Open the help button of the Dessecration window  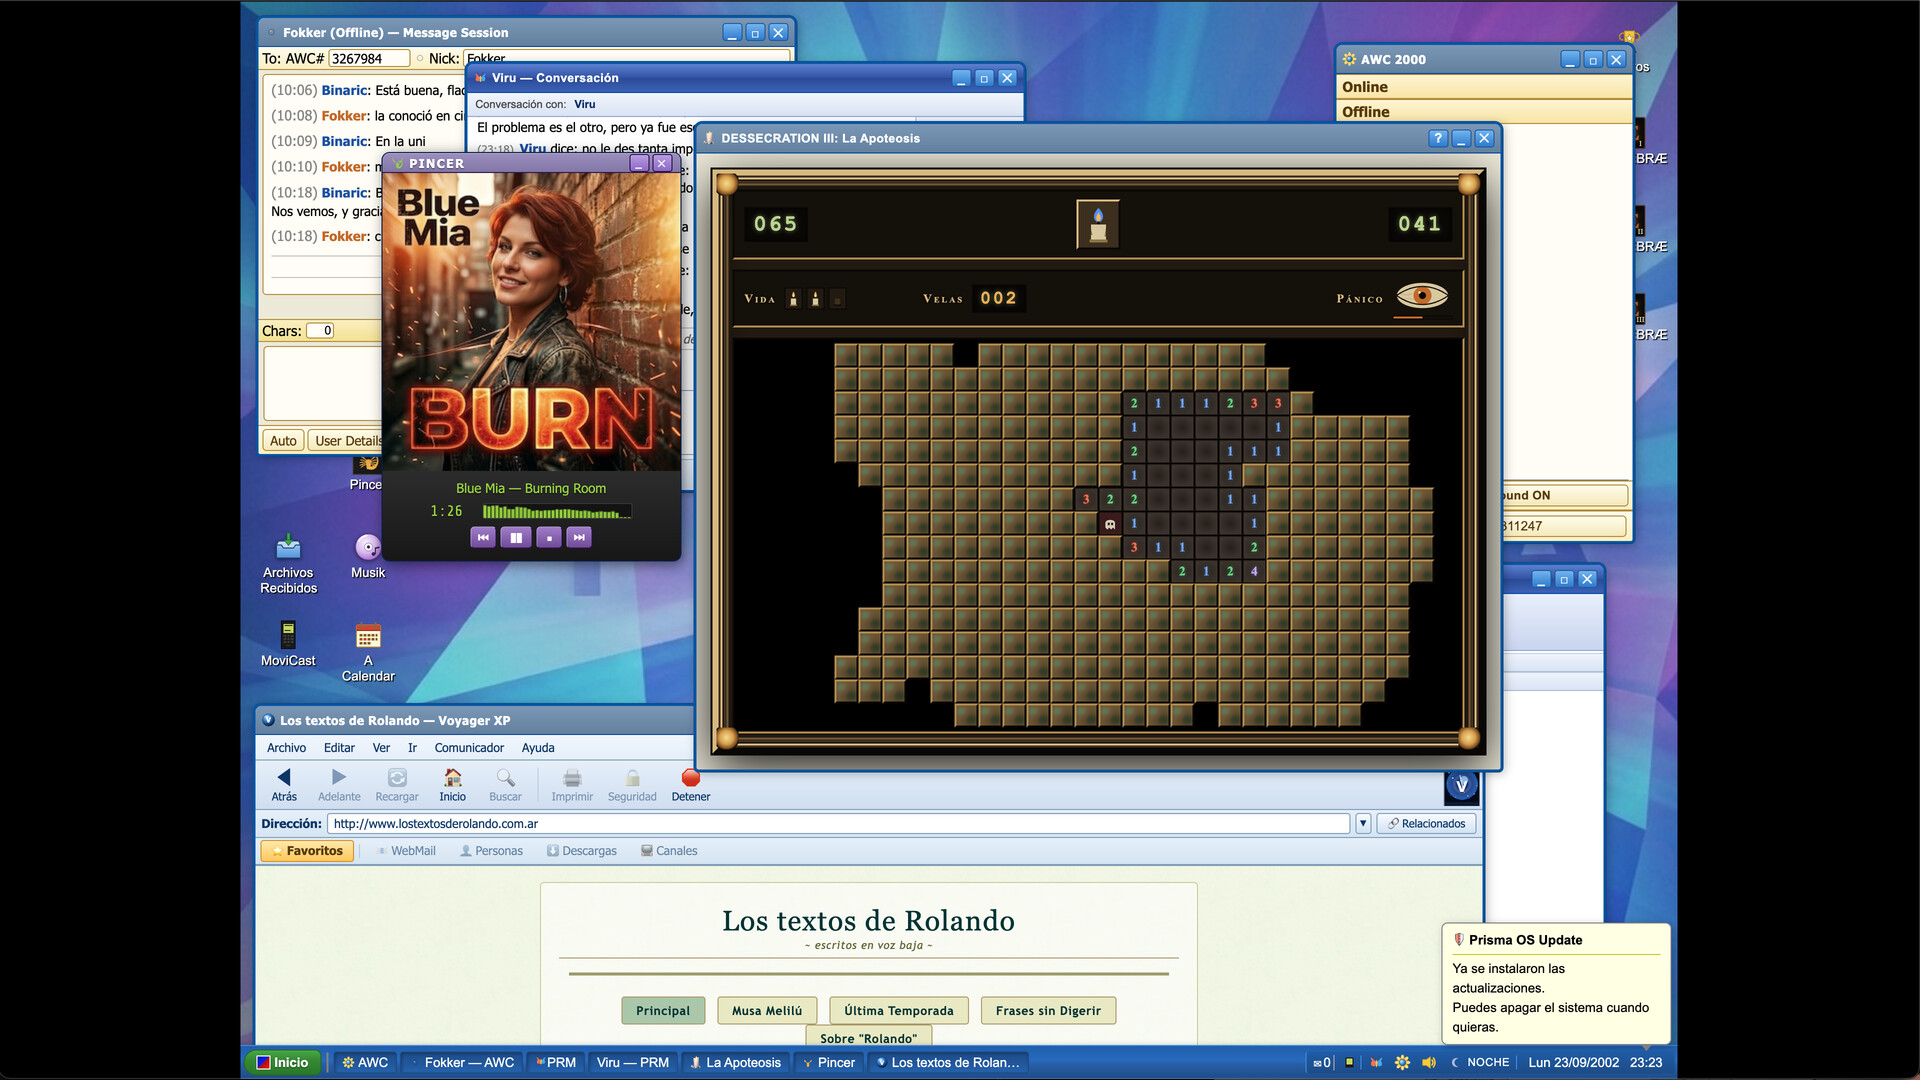[x=1438, y=138]
